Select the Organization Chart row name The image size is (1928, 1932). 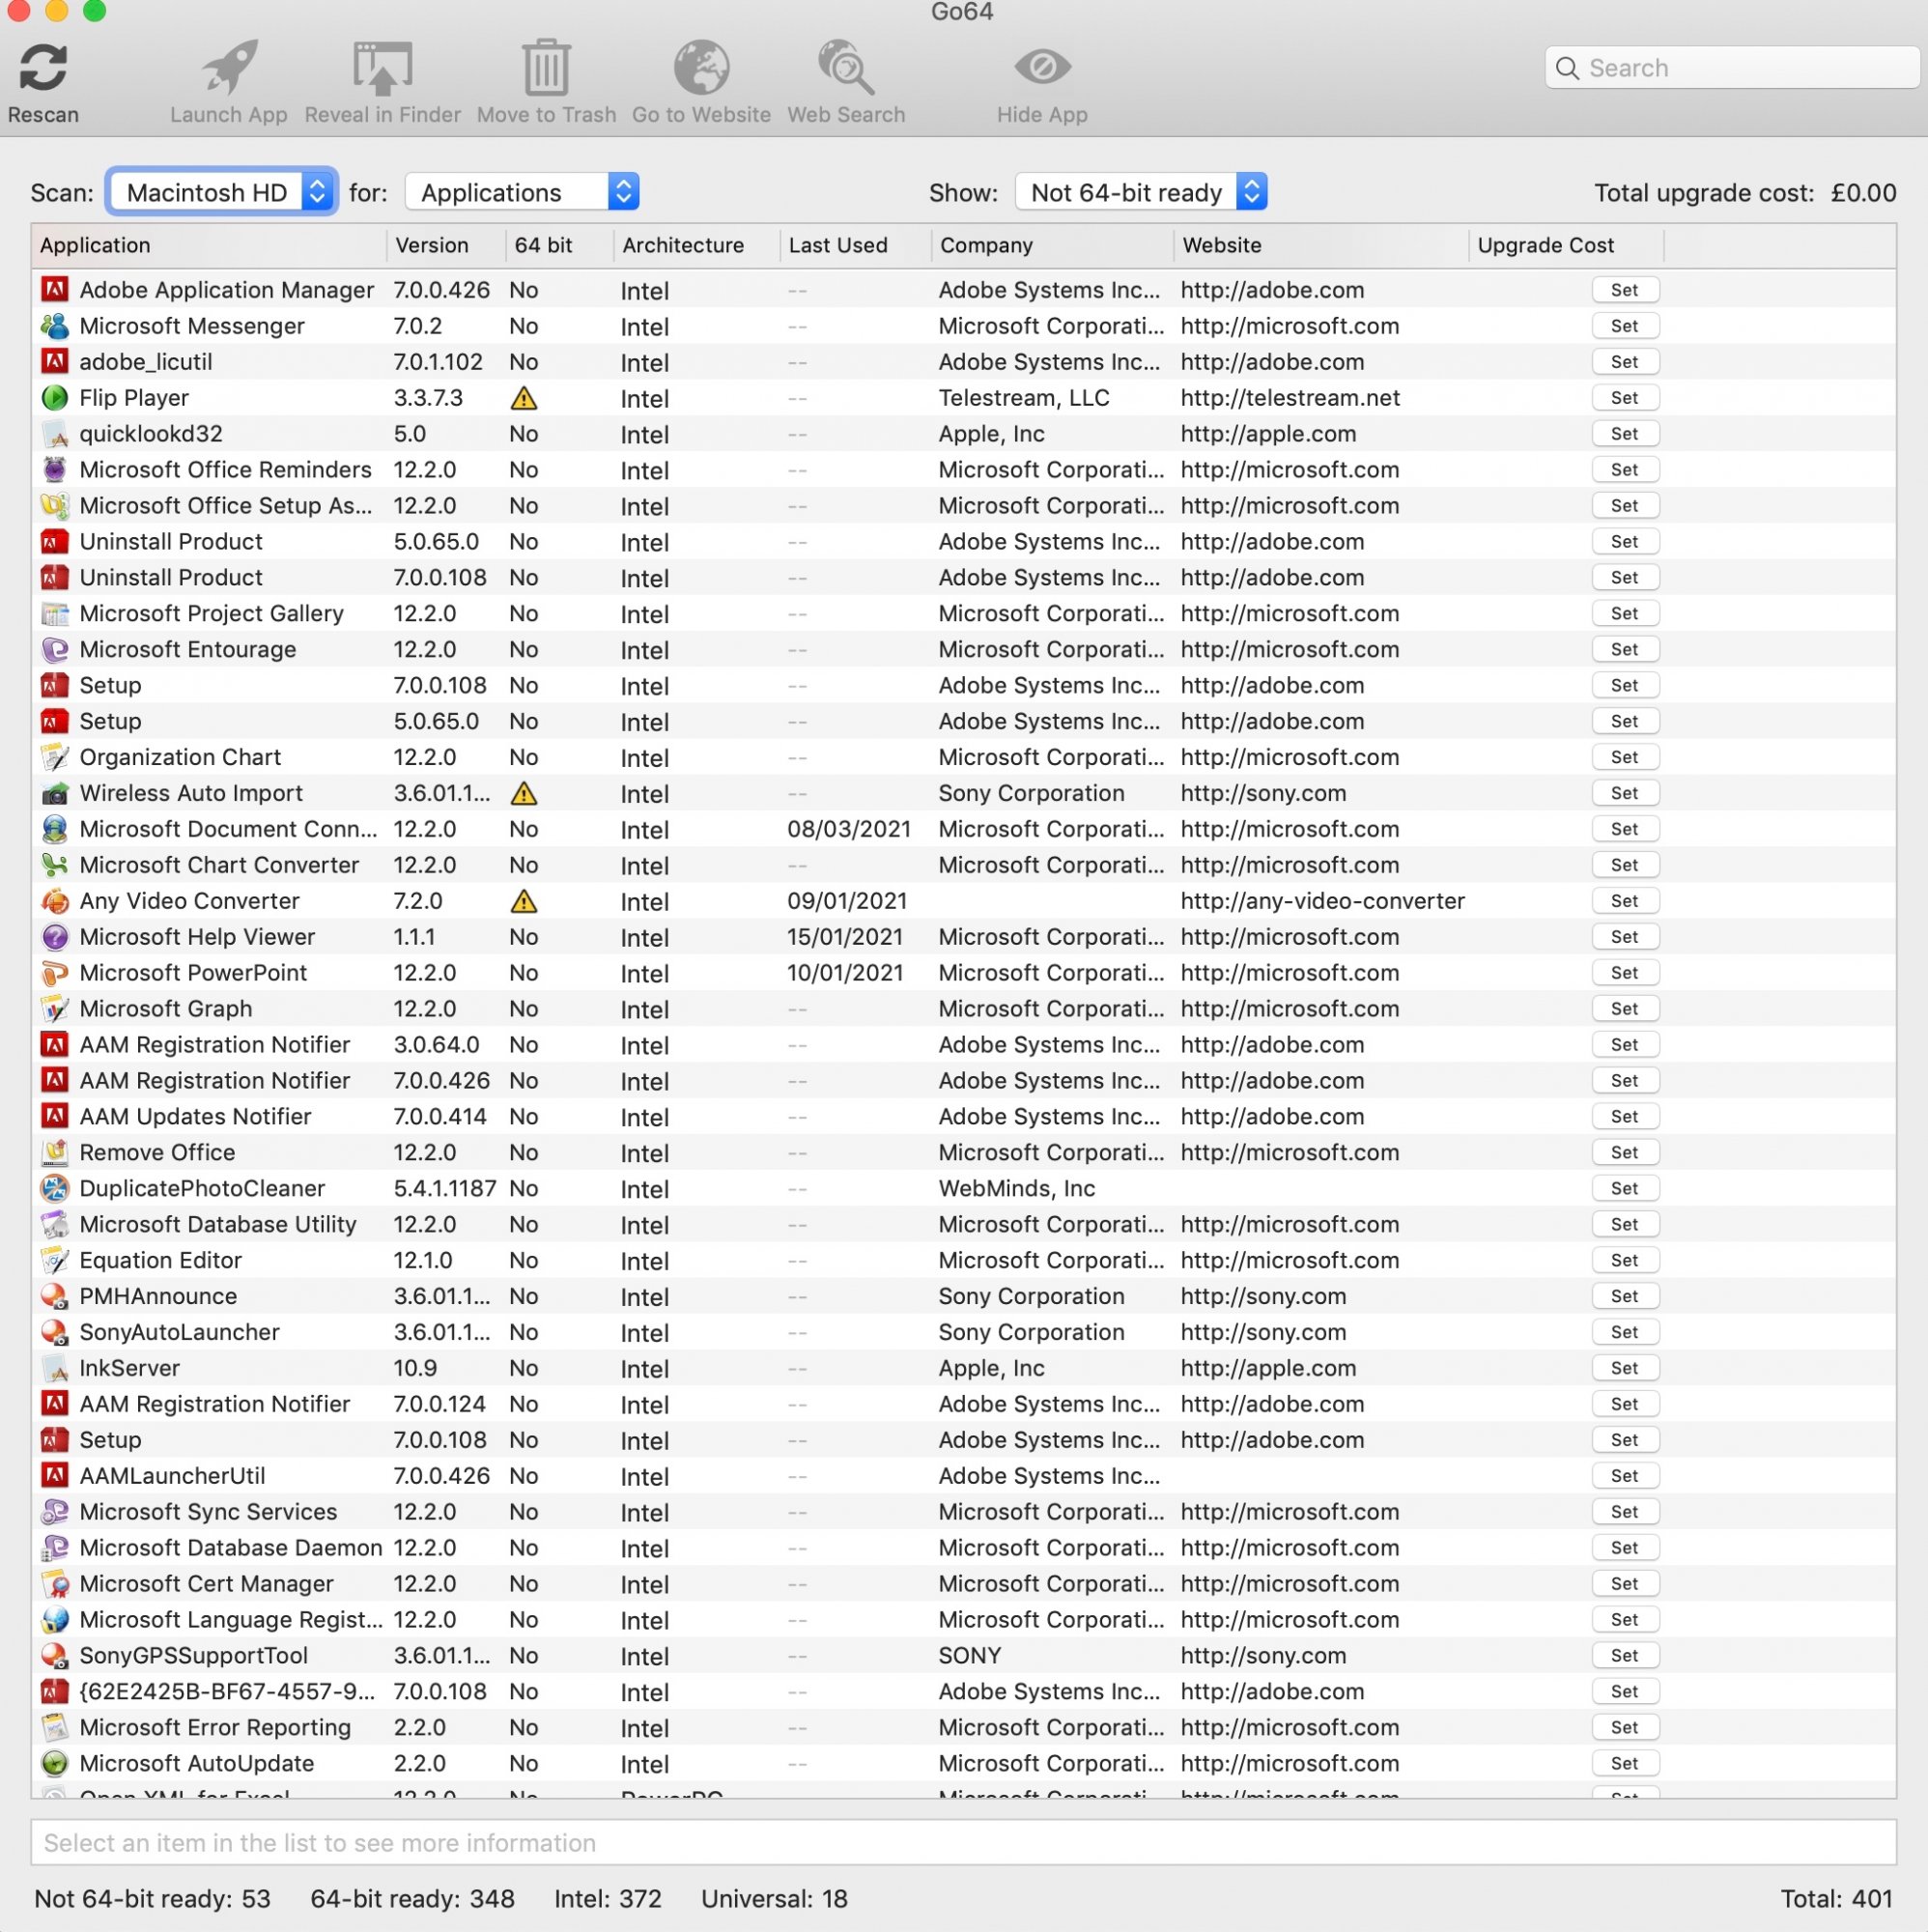click(x=180, y=758)
